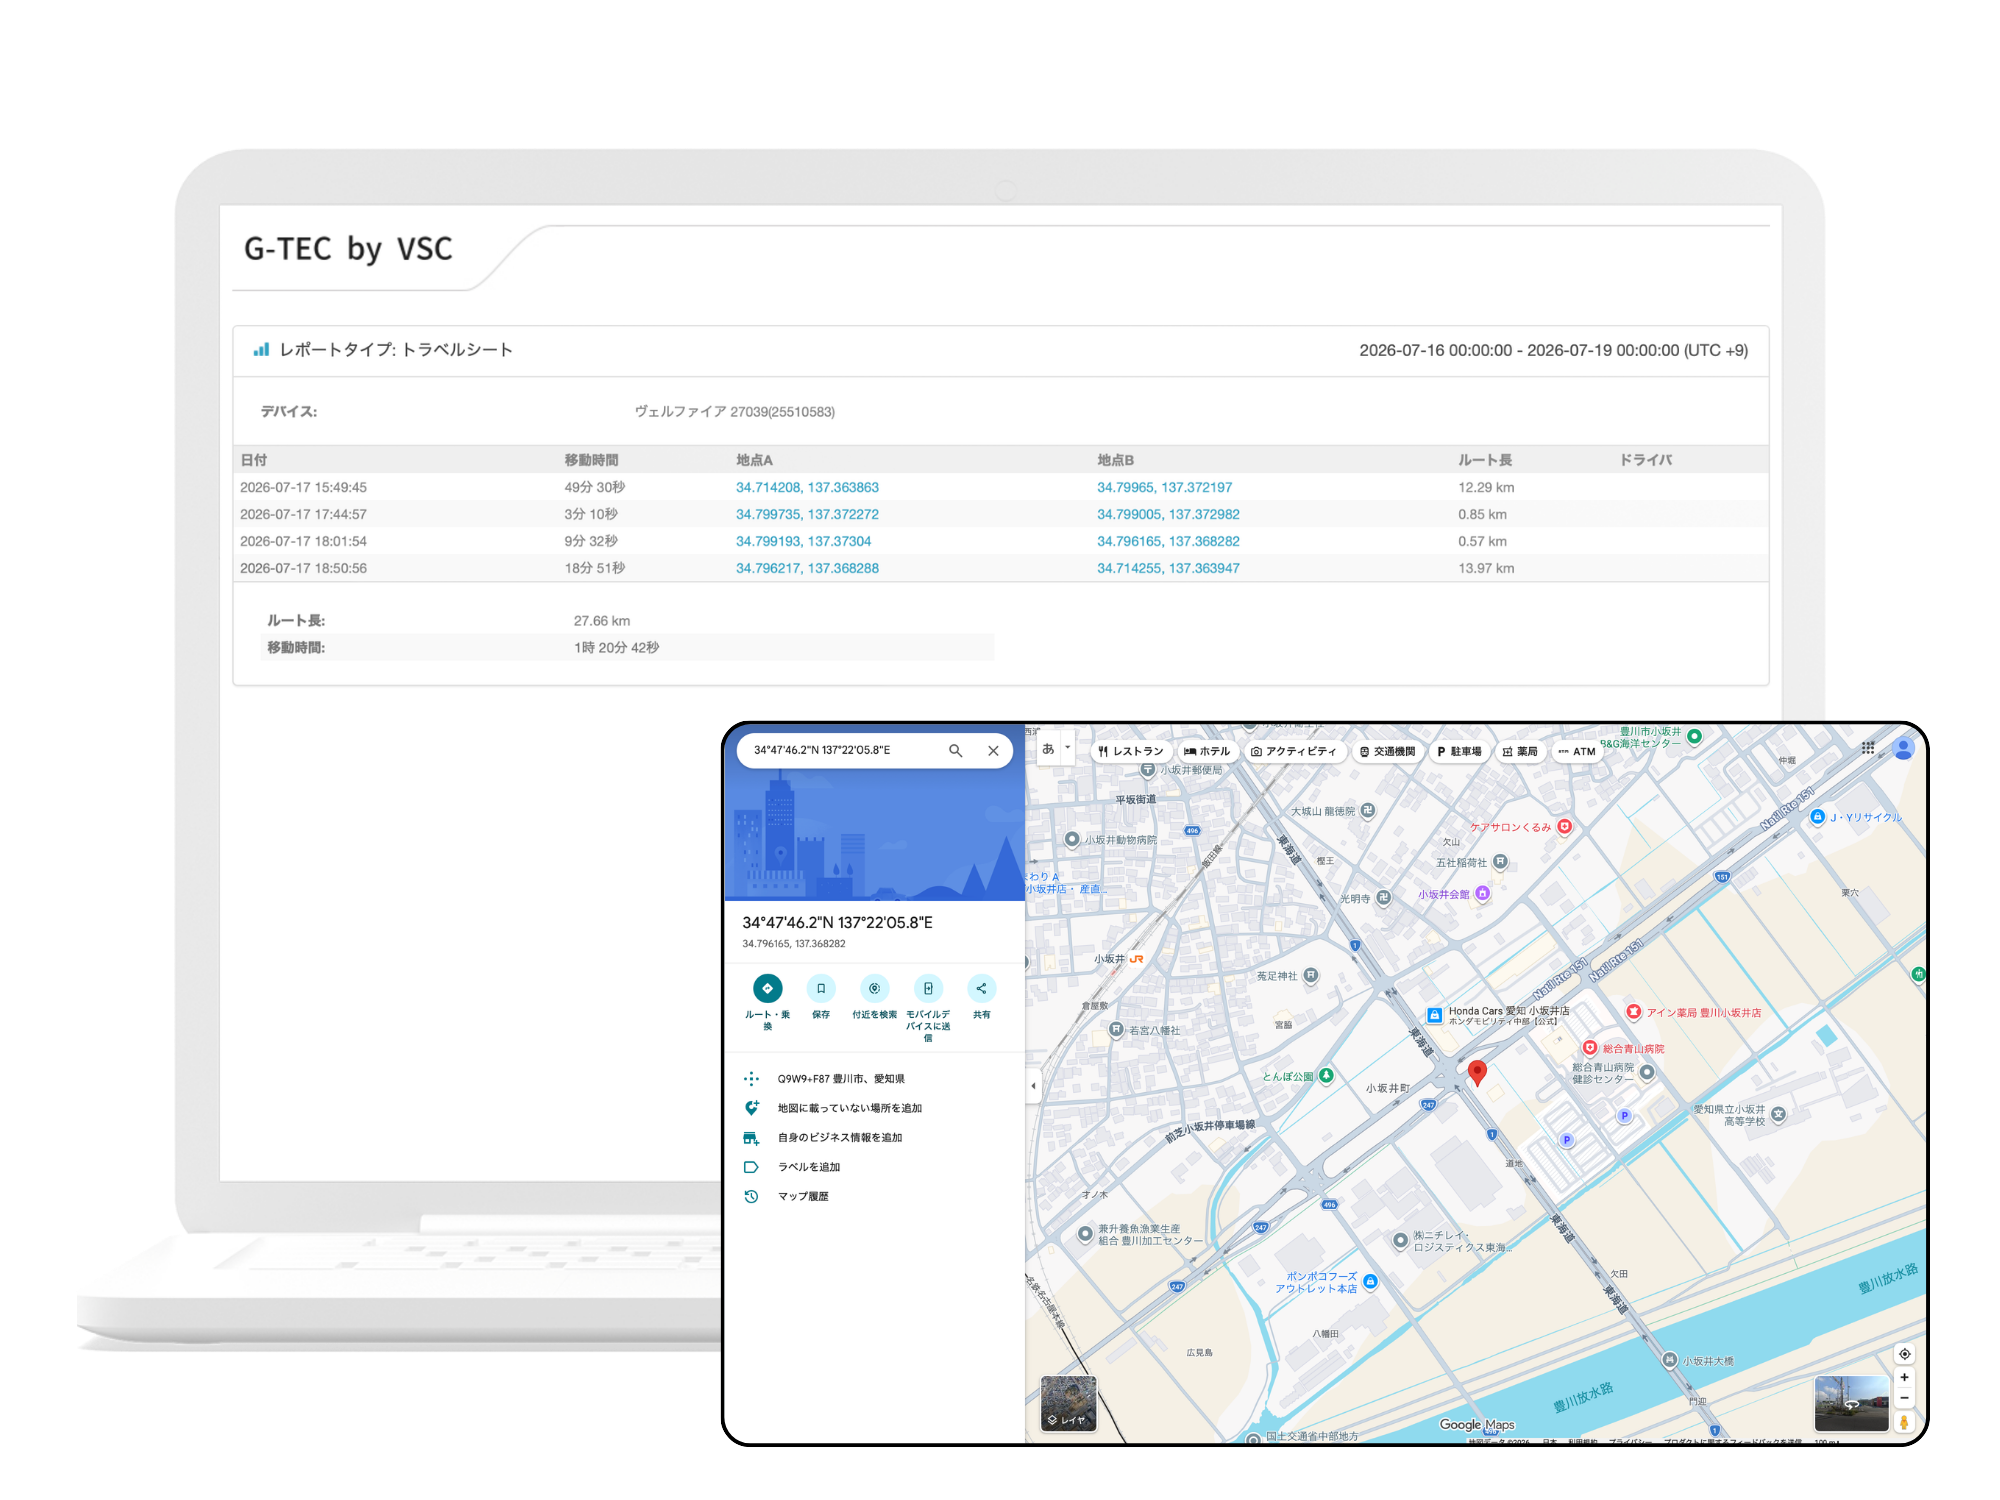Open the Street View preview thumbnail
This screenshot has width=2000, height=1500.
click(x=1851, y=1403)
